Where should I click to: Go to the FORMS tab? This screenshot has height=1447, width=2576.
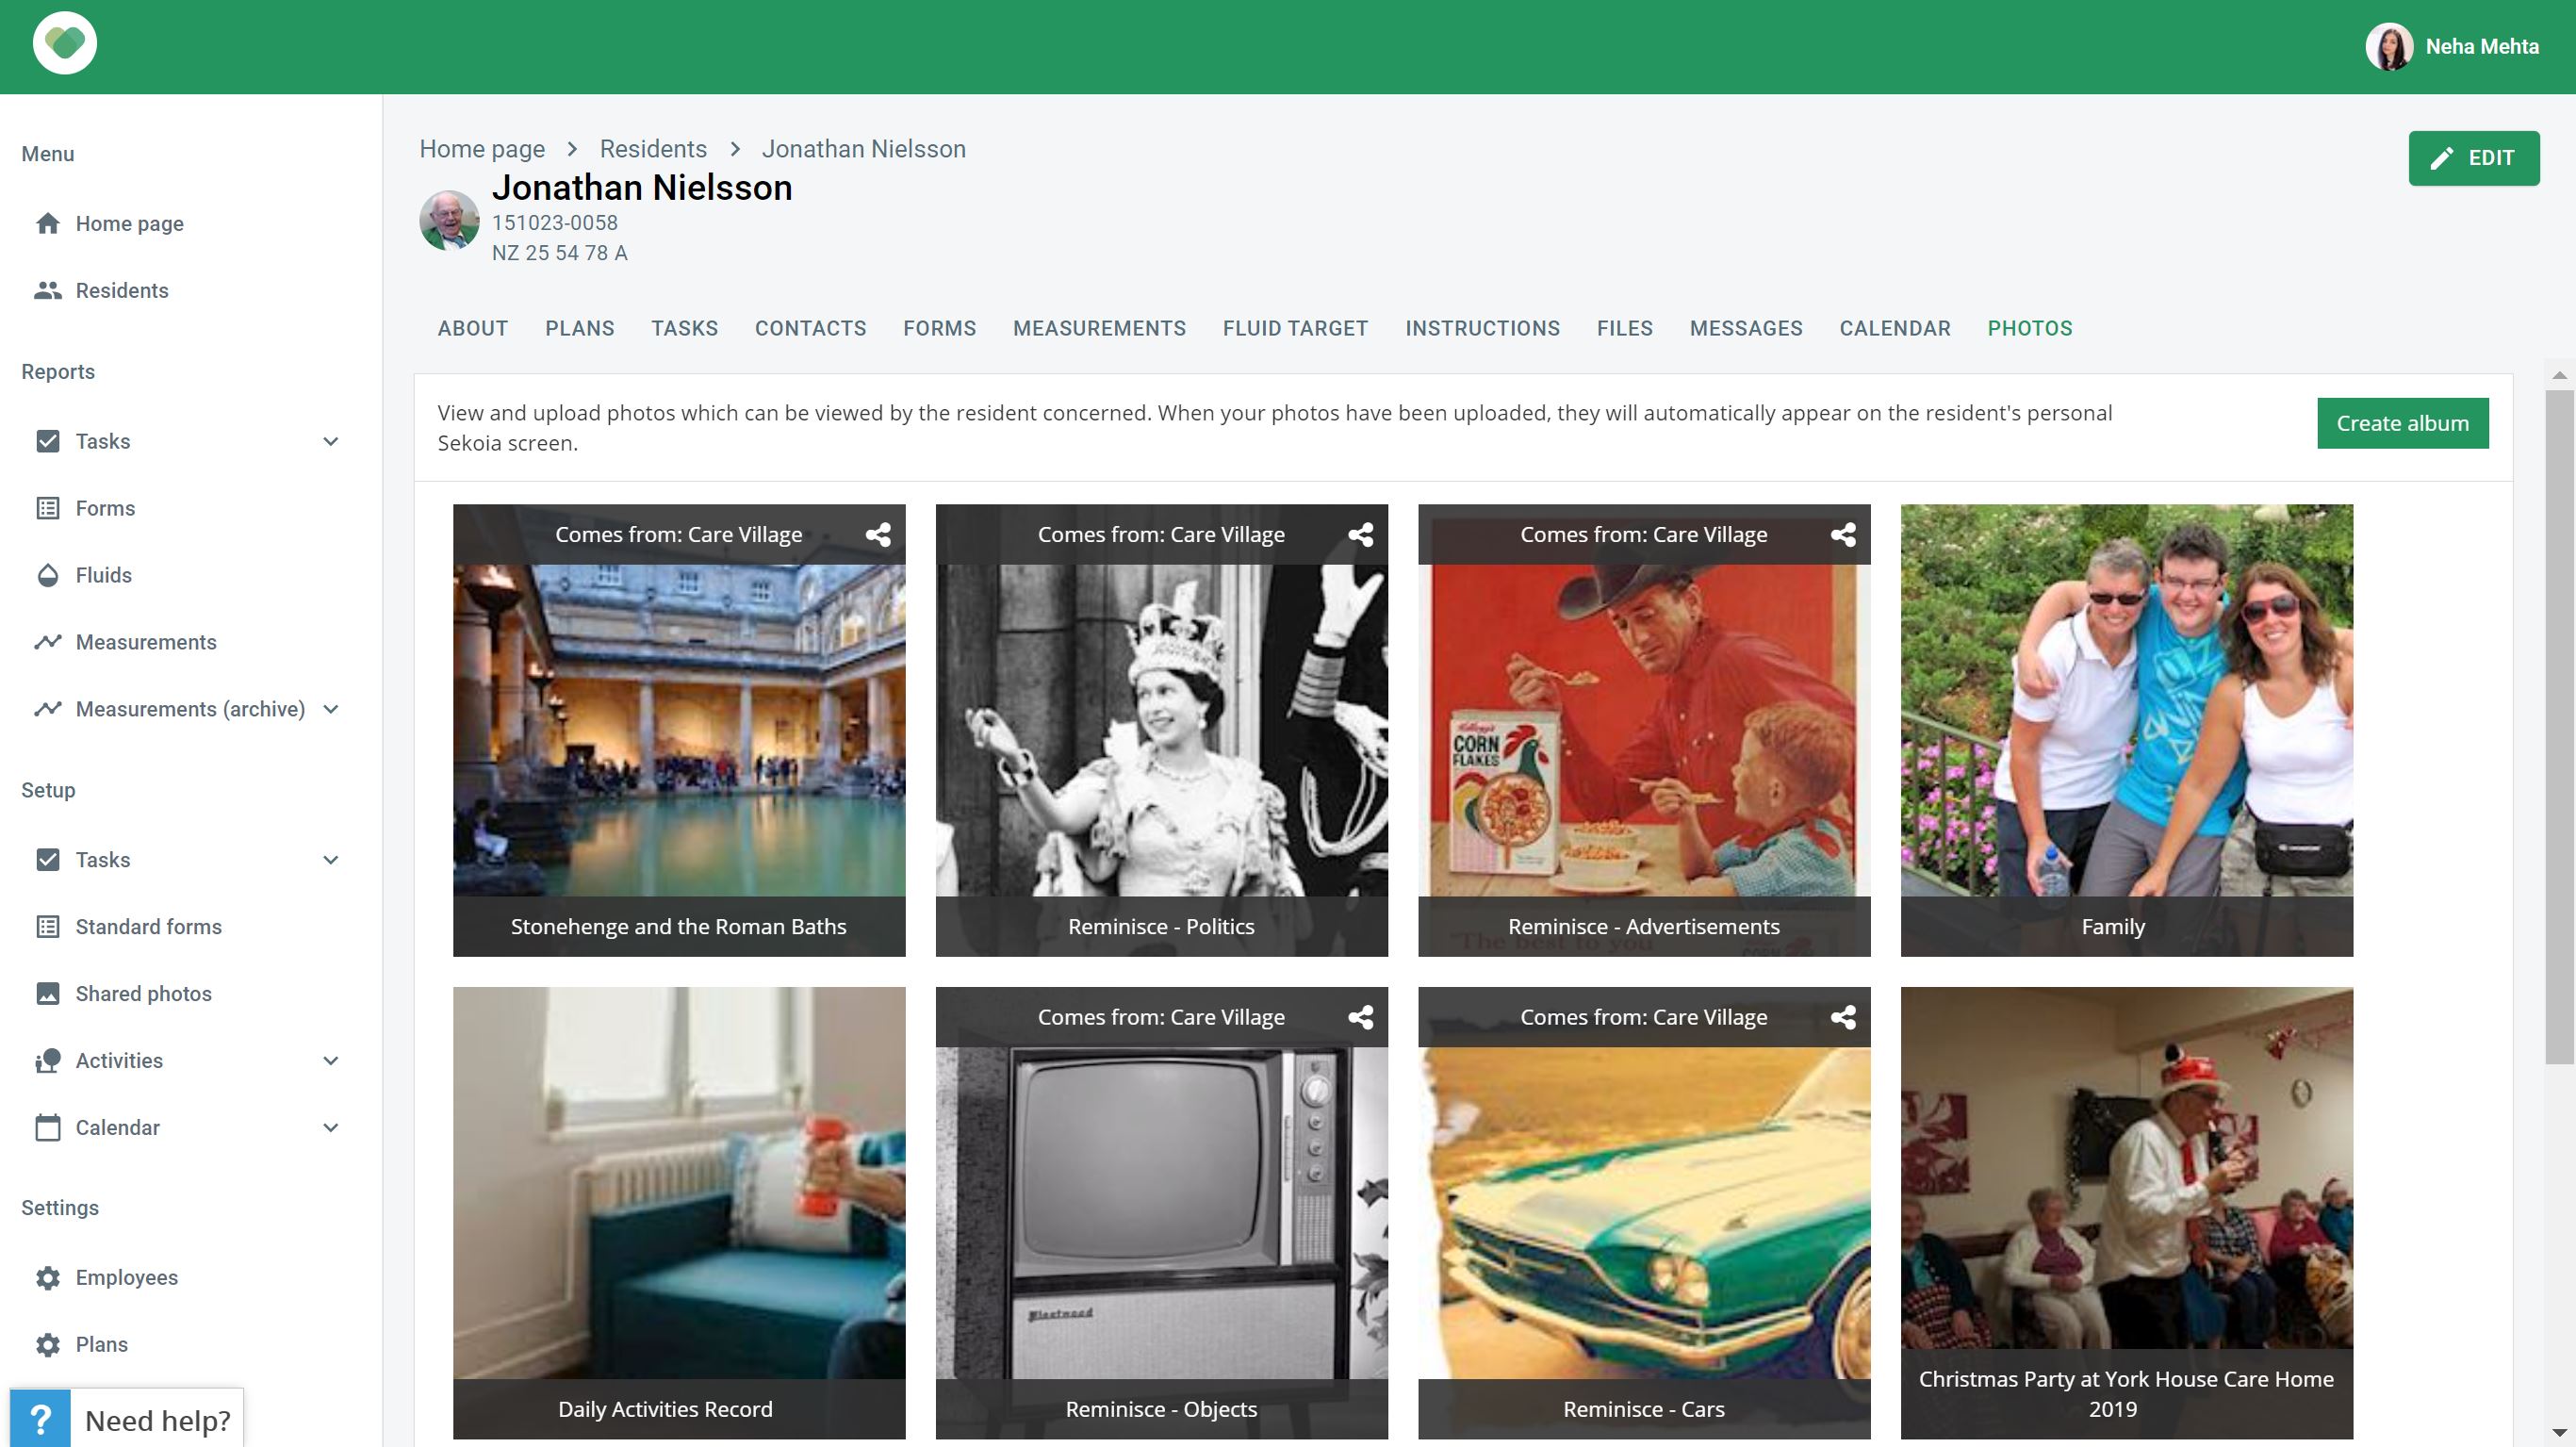coord(940,328)
